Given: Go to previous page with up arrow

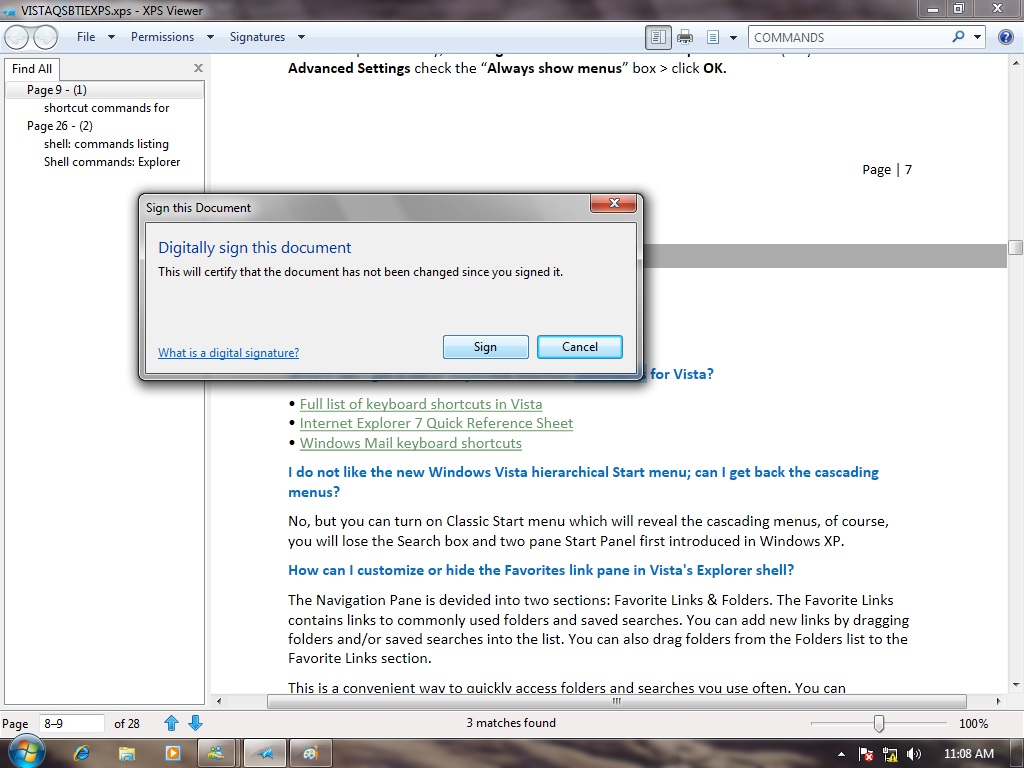Looking at the screenshot, I should (x=171, y=723).
